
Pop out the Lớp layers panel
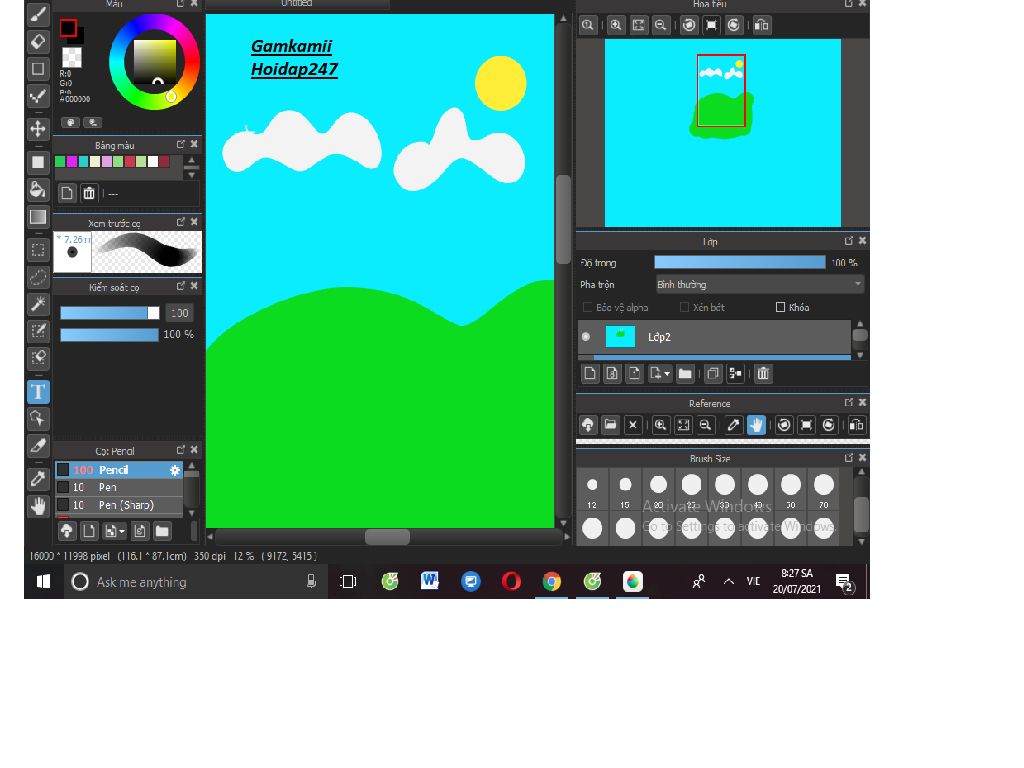[849, 241]
